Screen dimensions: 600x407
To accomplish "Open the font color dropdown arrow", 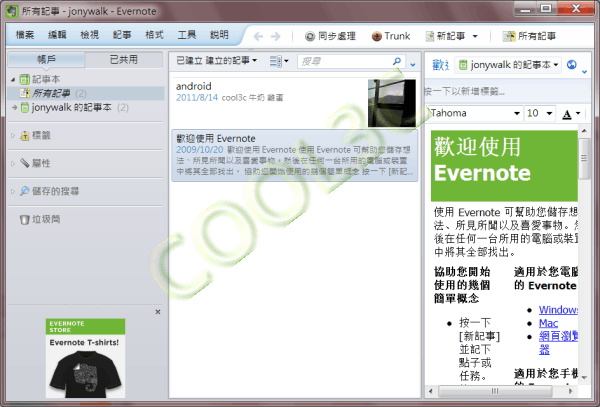I will [578, 113].
